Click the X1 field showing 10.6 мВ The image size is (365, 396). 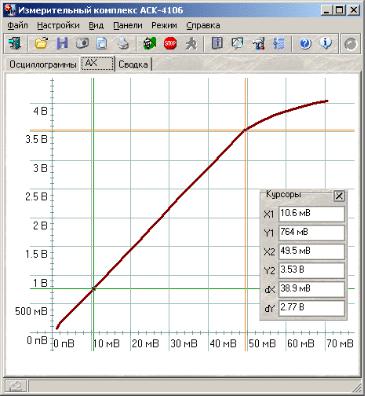(311, 214)
